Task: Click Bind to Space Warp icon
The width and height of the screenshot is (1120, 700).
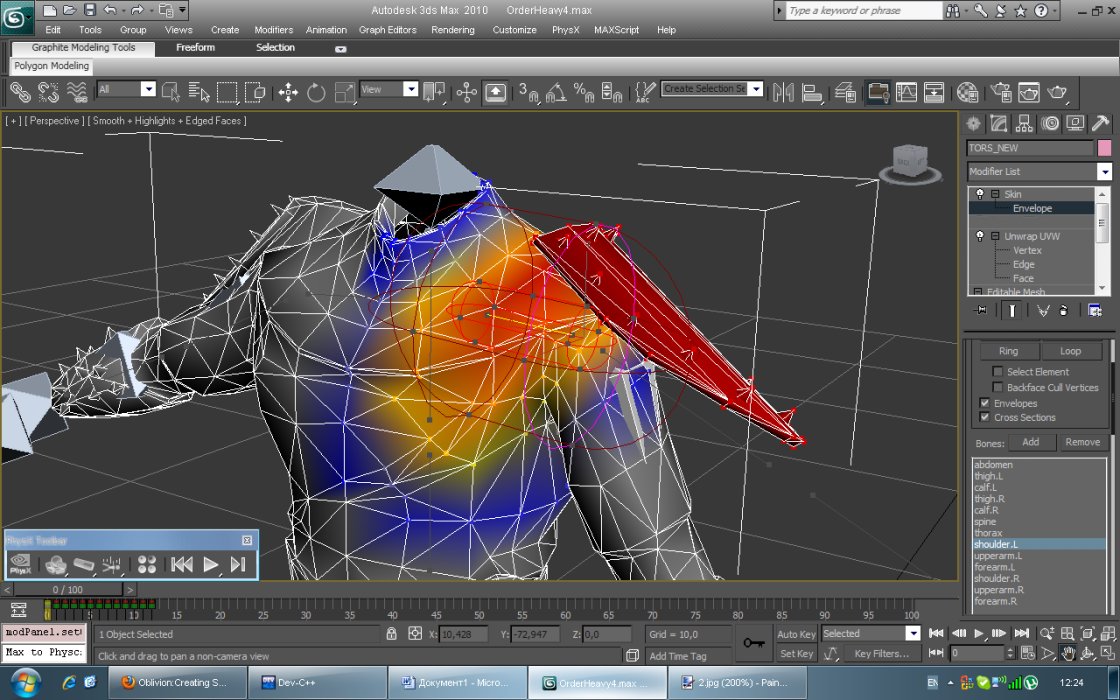Action: 76,92
